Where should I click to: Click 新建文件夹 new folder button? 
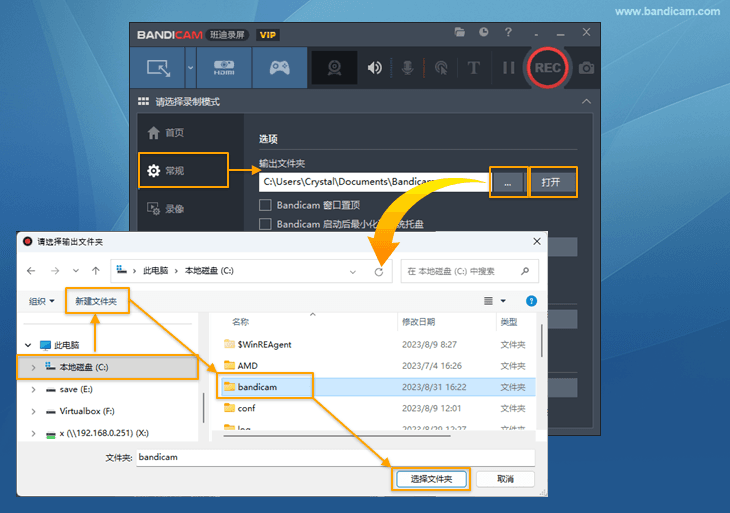coord(96,301)
